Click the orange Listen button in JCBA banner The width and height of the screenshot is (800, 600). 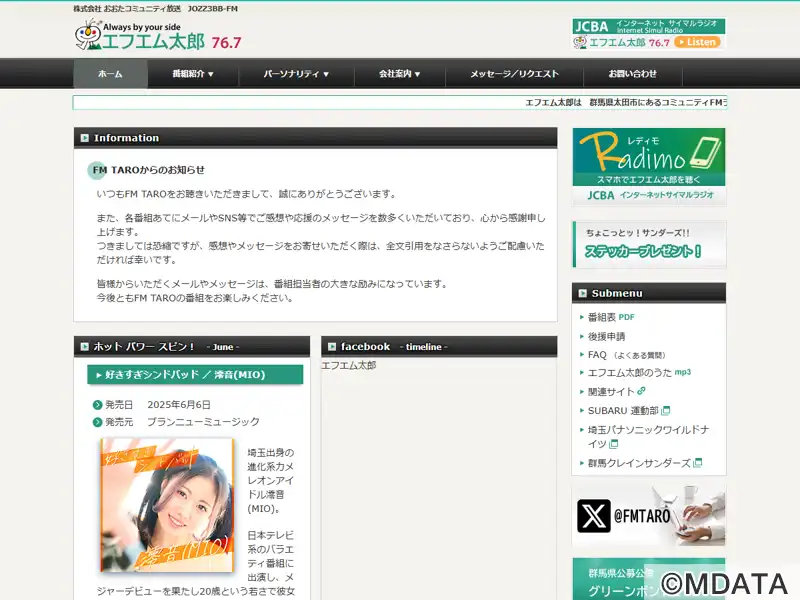point(697,42)
